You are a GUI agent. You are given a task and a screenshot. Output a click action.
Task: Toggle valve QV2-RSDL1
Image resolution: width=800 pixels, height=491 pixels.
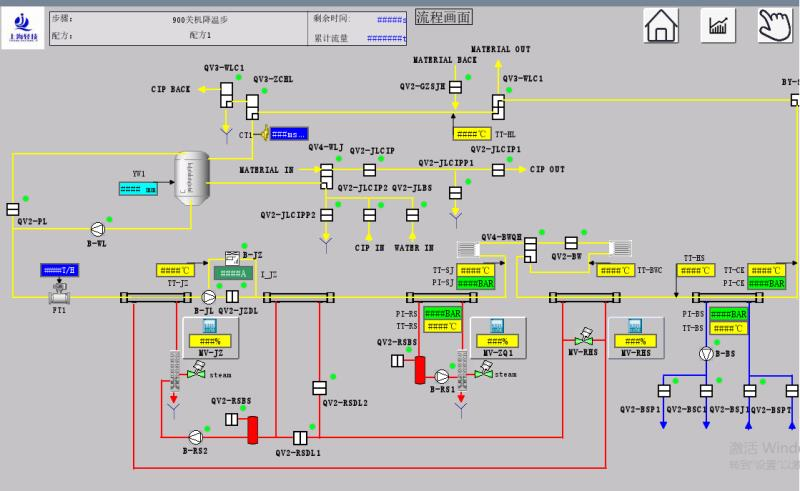[299, 437]
